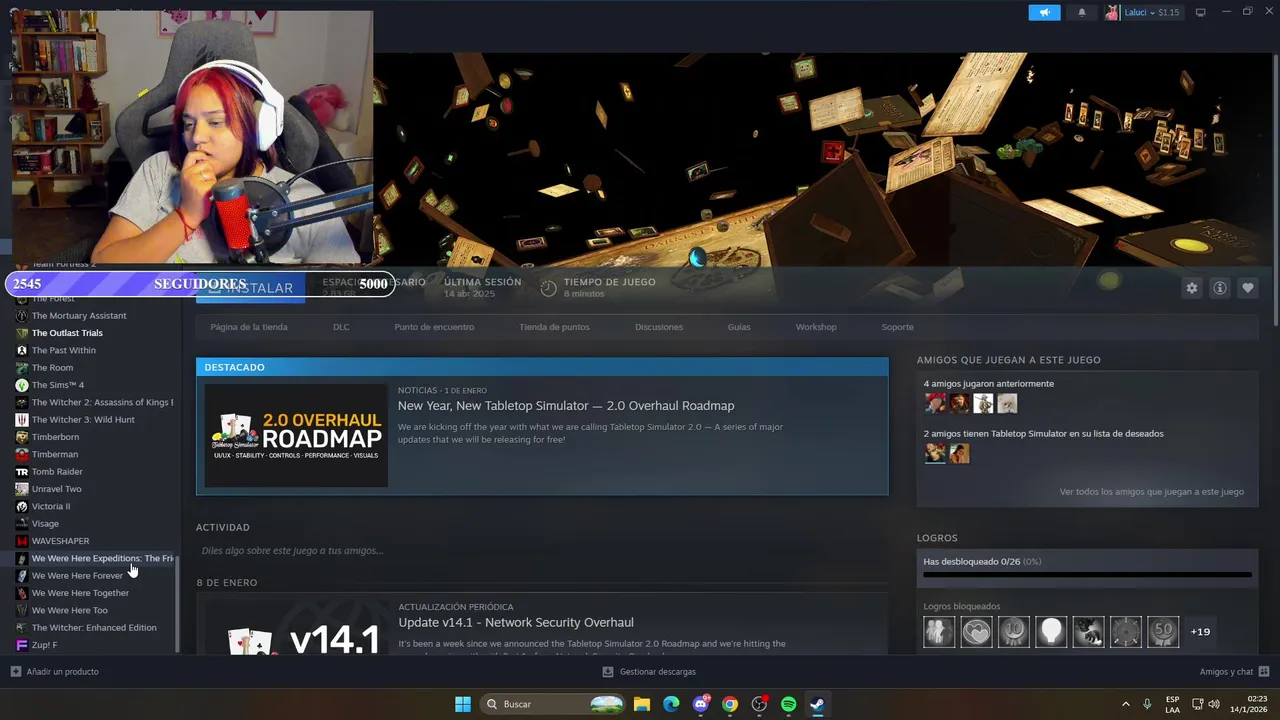Click the taskbar microphone icon
This screenshot has width=1280, height=720.
[x=1147, y=704]
